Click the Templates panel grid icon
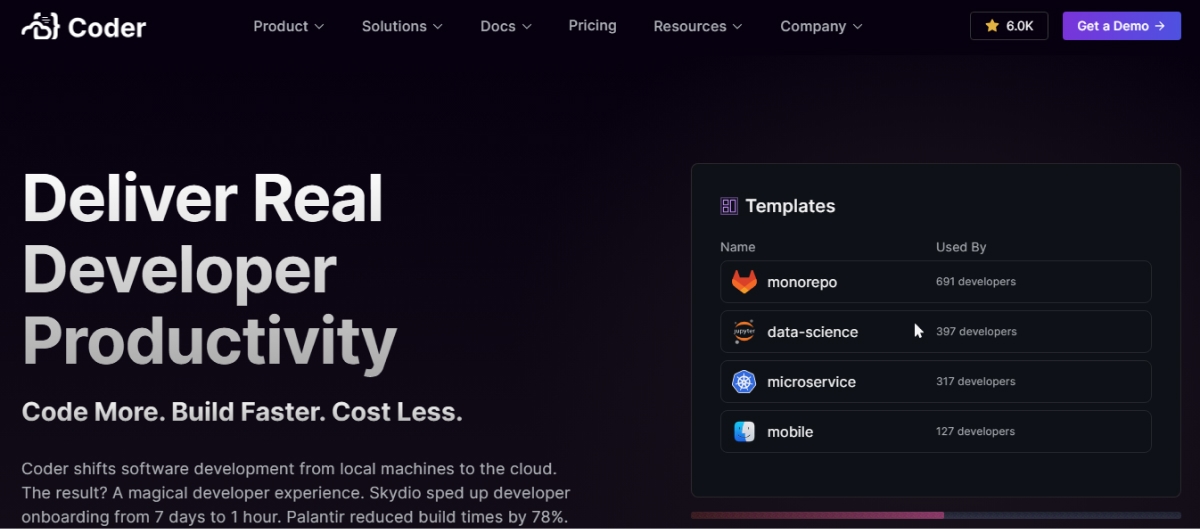This screenshot has width=1200, height=529. [x=729, y=206]
